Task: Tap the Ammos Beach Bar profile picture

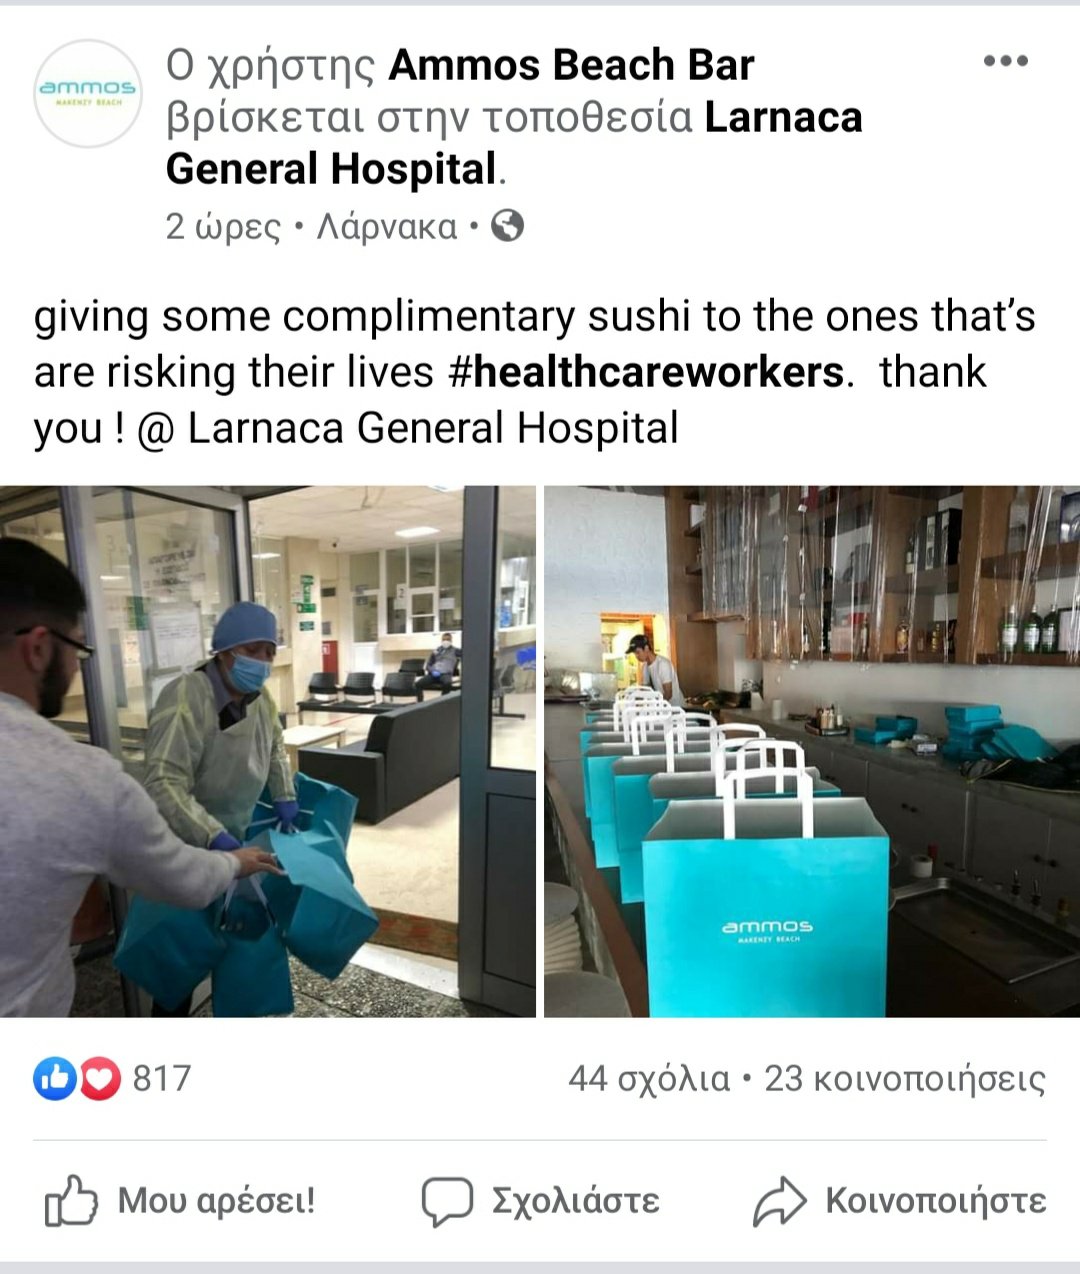Action: (88, 94)
